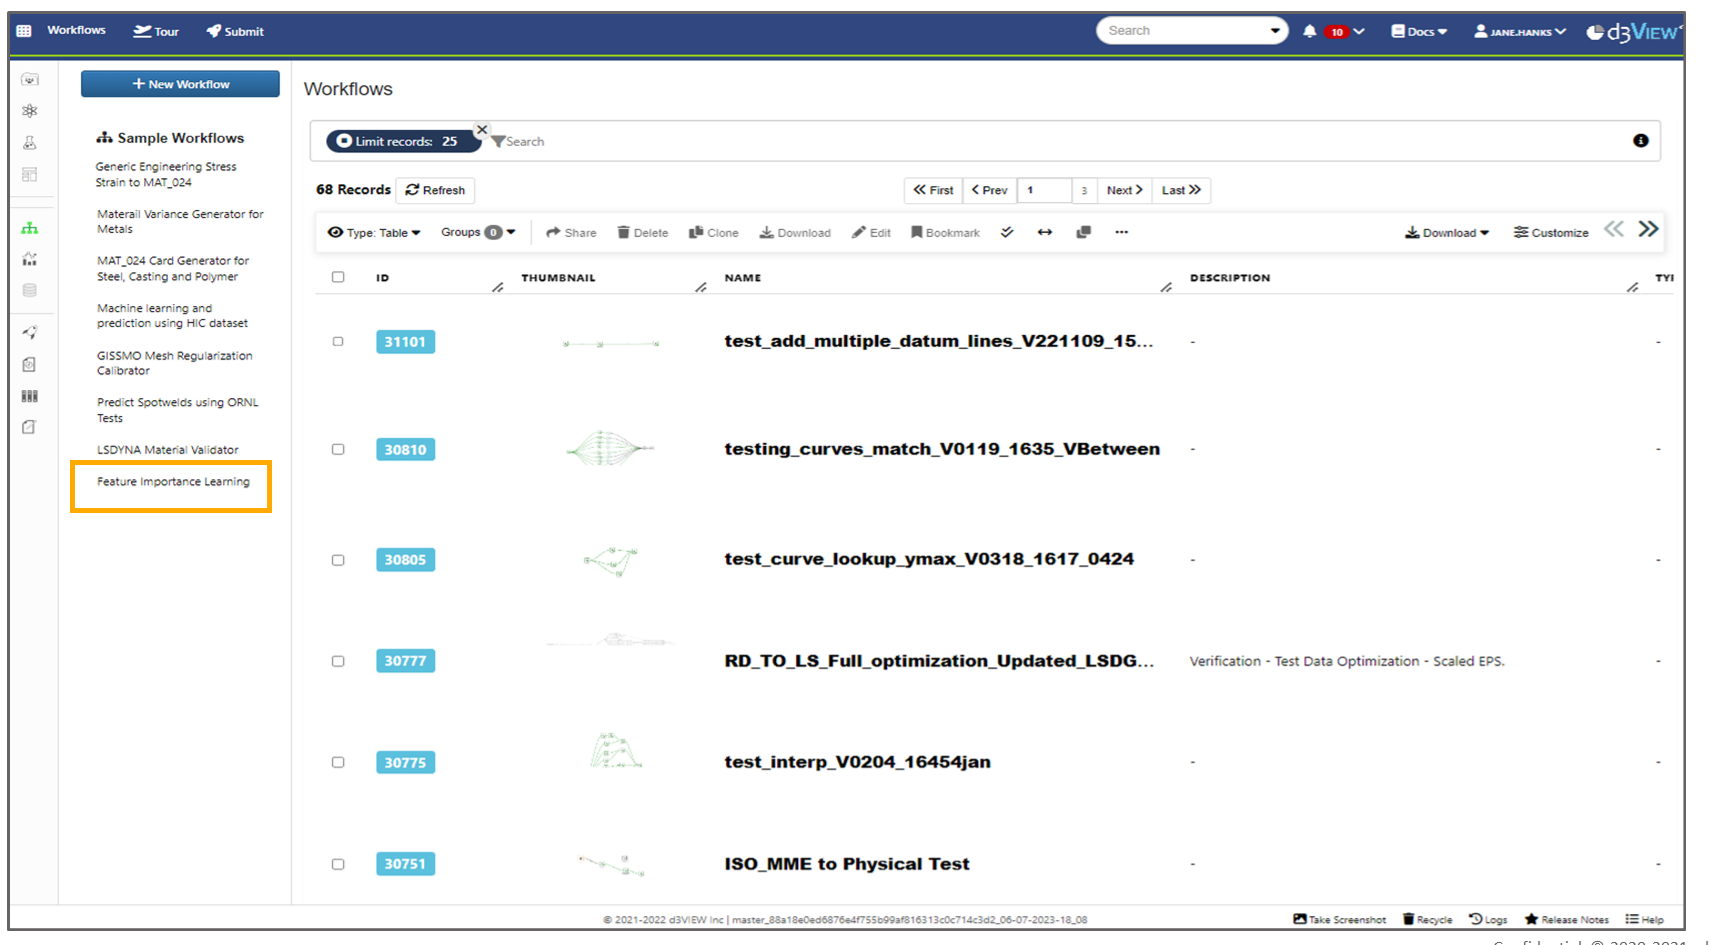Expand the JANE.HANKS user account dropdown

click(1518, 30)
